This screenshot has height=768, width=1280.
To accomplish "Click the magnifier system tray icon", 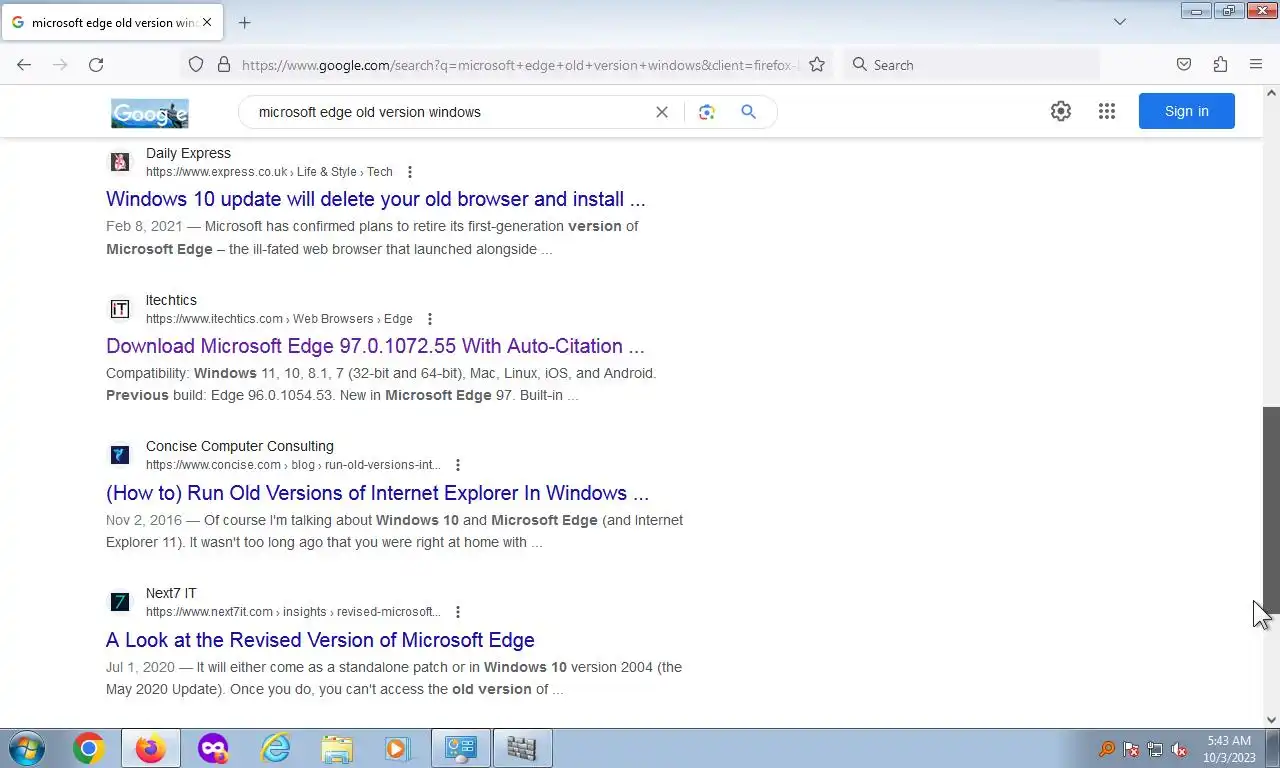I will (x=1107, y=749).
